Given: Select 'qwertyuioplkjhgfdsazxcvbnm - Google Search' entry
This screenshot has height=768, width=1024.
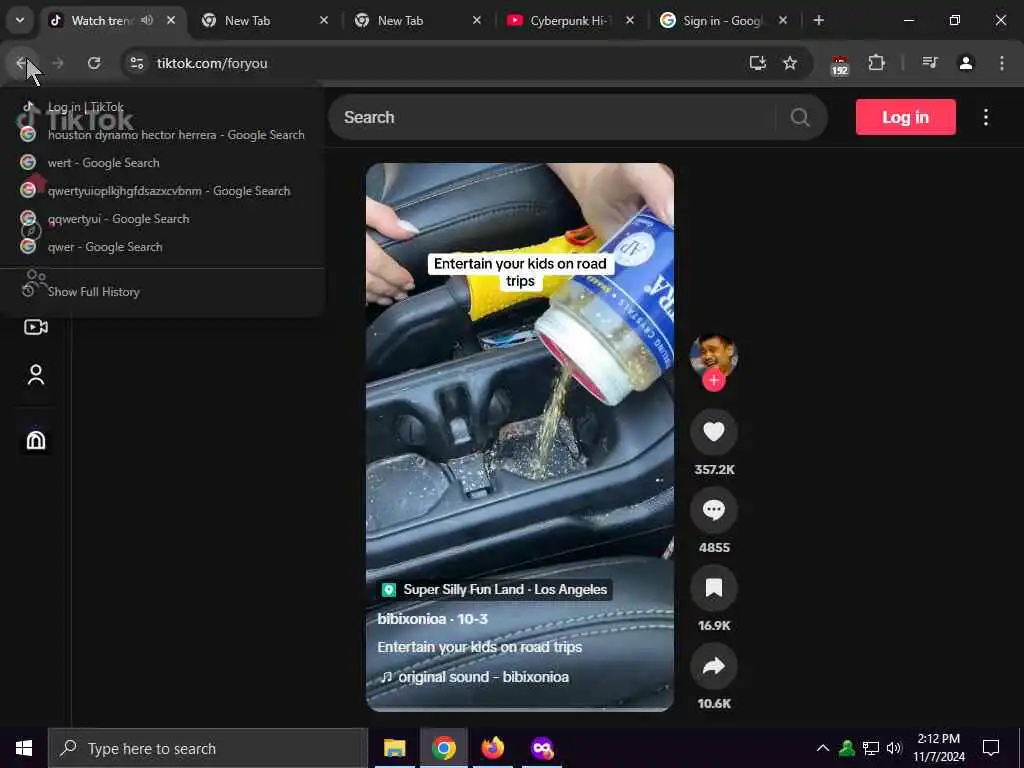Looking at the screenshot, I should (162, 191).
